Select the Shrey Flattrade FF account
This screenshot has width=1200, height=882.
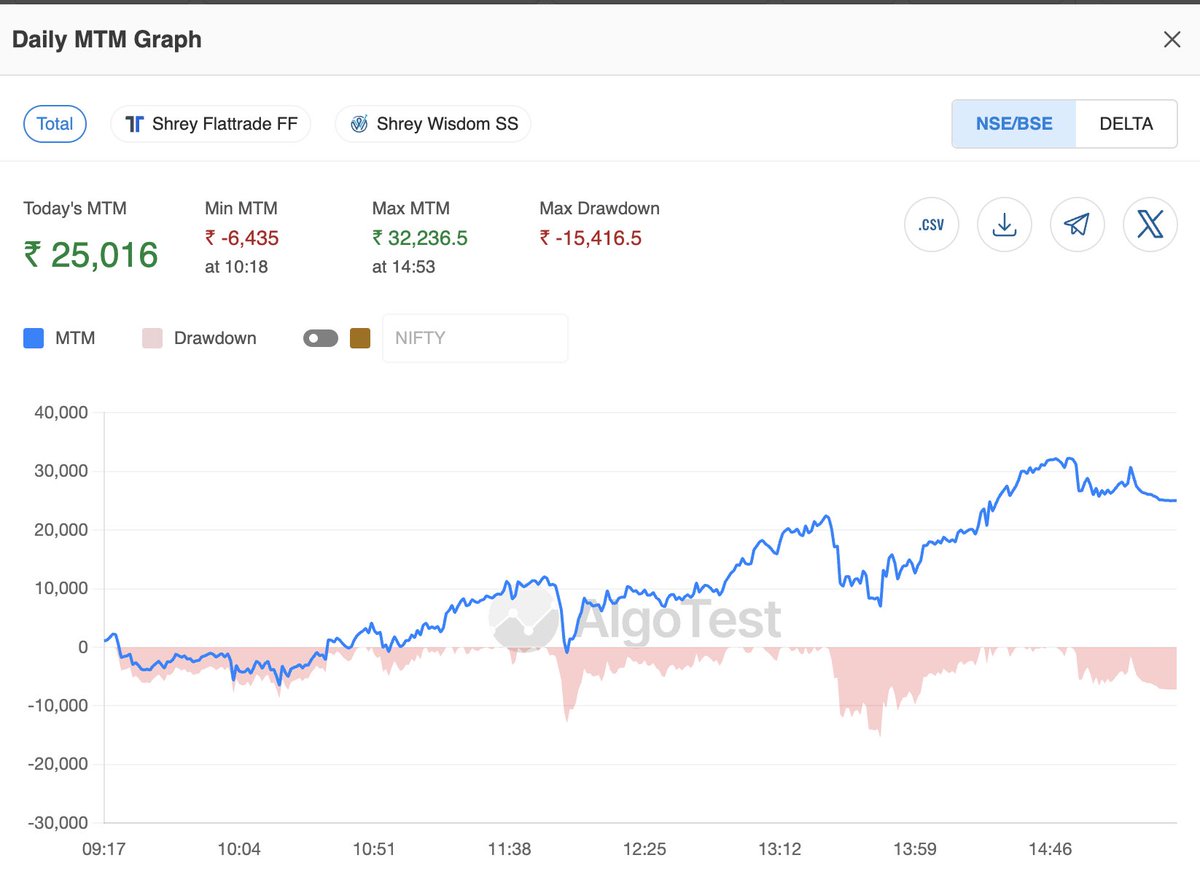pos(210,124)
